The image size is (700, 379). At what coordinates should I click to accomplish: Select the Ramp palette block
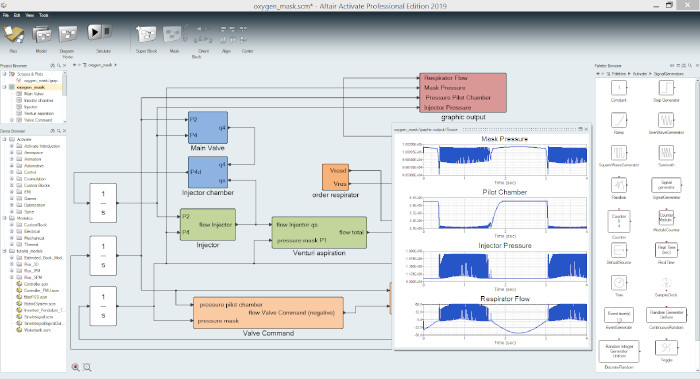(619, 120)
